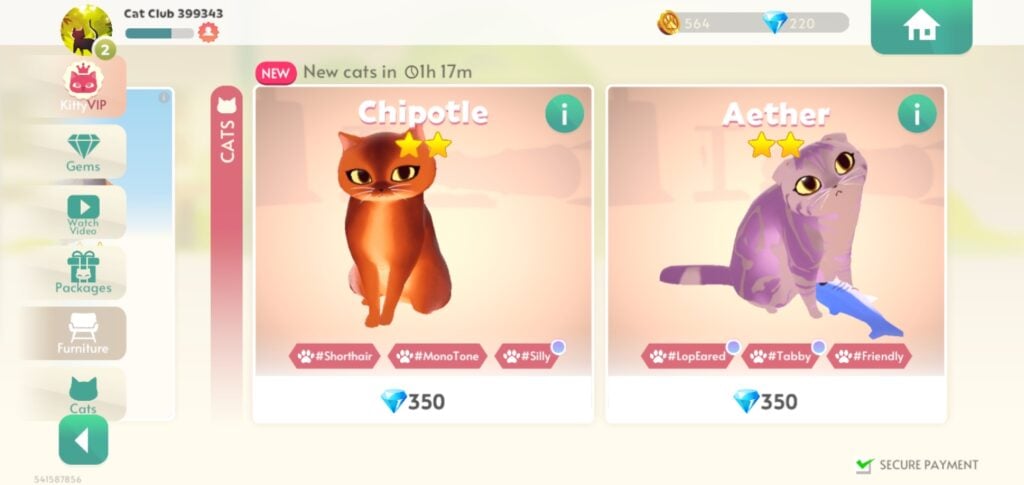
Task: Tap the Aether info icon
Action: pyautogui.click(x=917, y=114)
